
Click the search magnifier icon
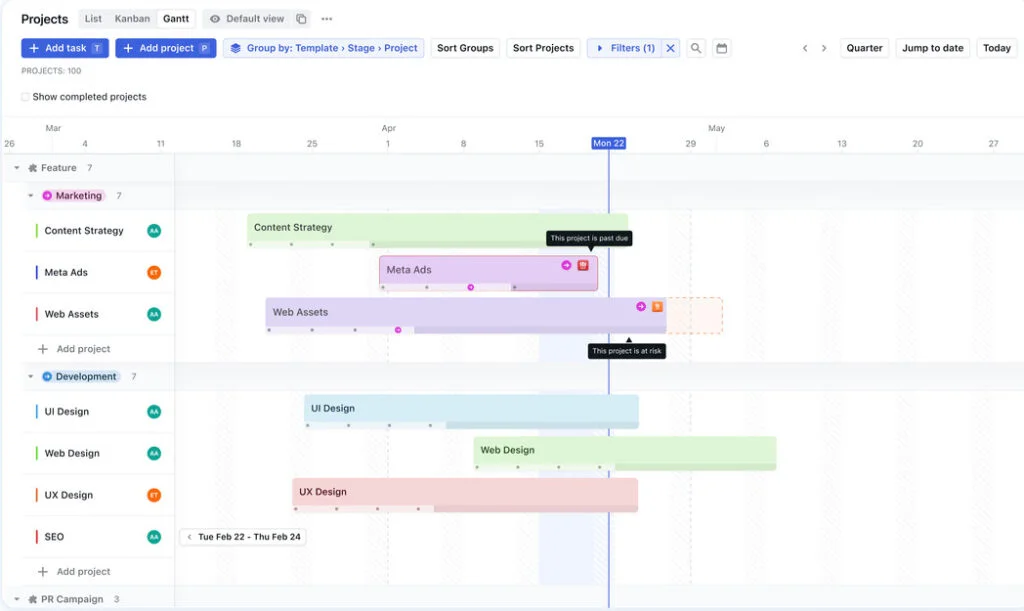coord(696,48)
